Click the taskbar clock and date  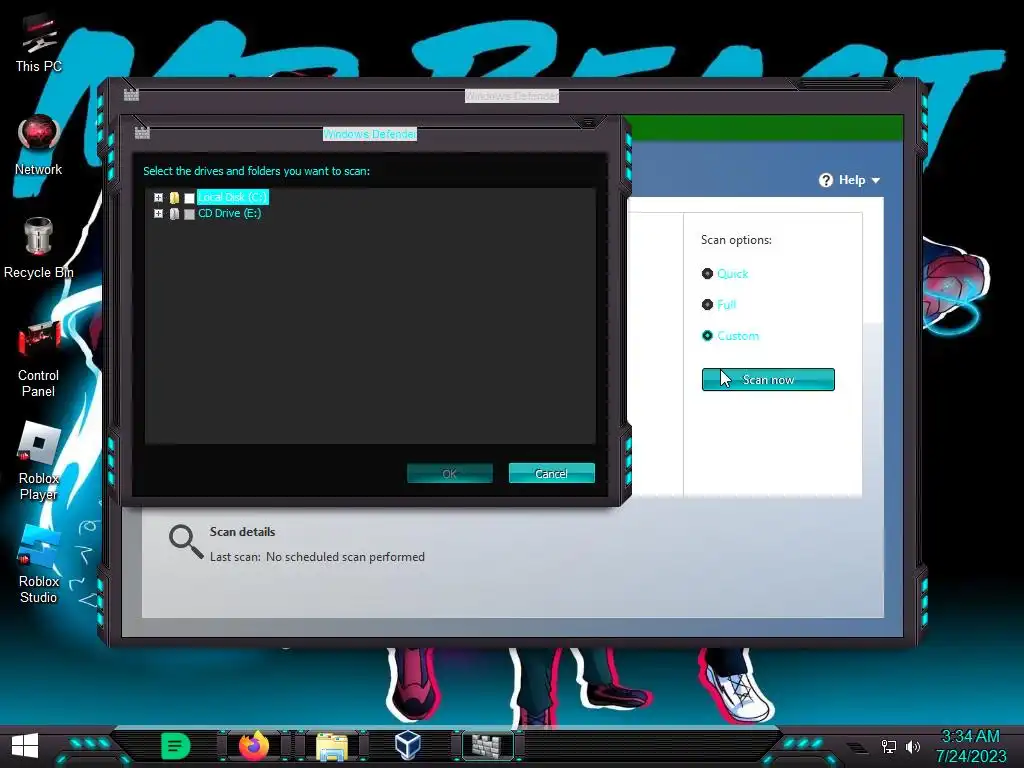point(970,746)
